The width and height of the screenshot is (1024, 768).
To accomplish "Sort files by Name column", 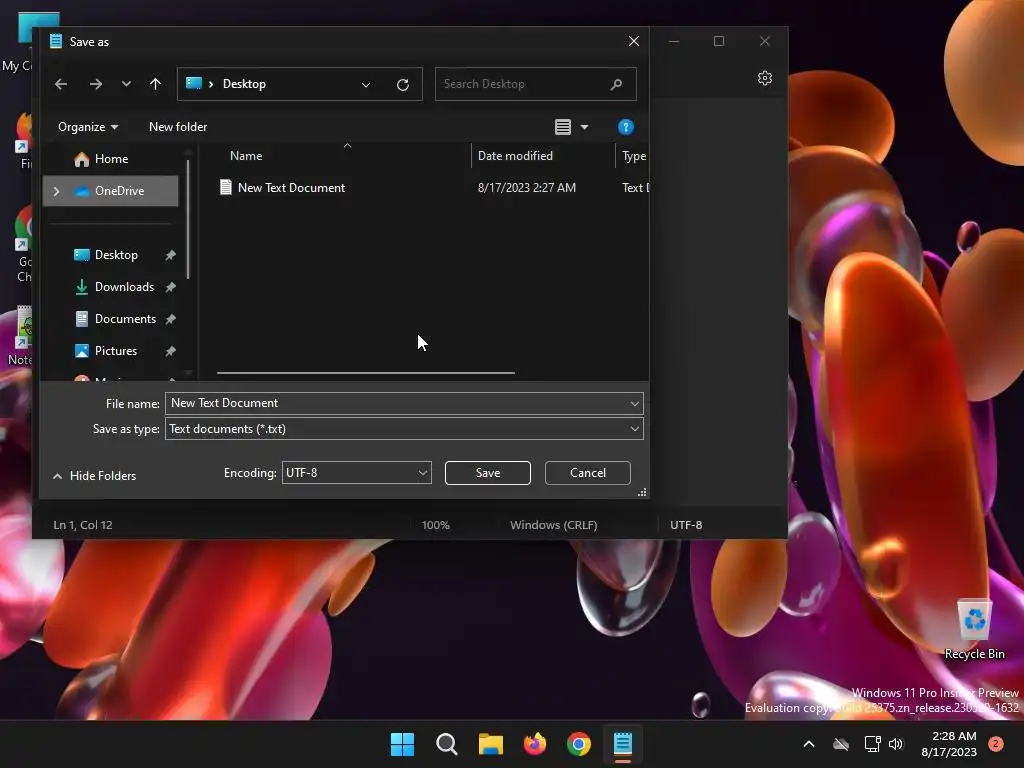I will [x=246, y=156].
